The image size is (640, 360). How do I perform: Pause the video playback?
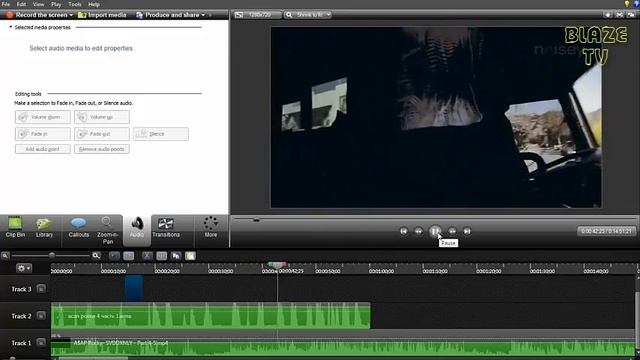(x=435, y=231)
